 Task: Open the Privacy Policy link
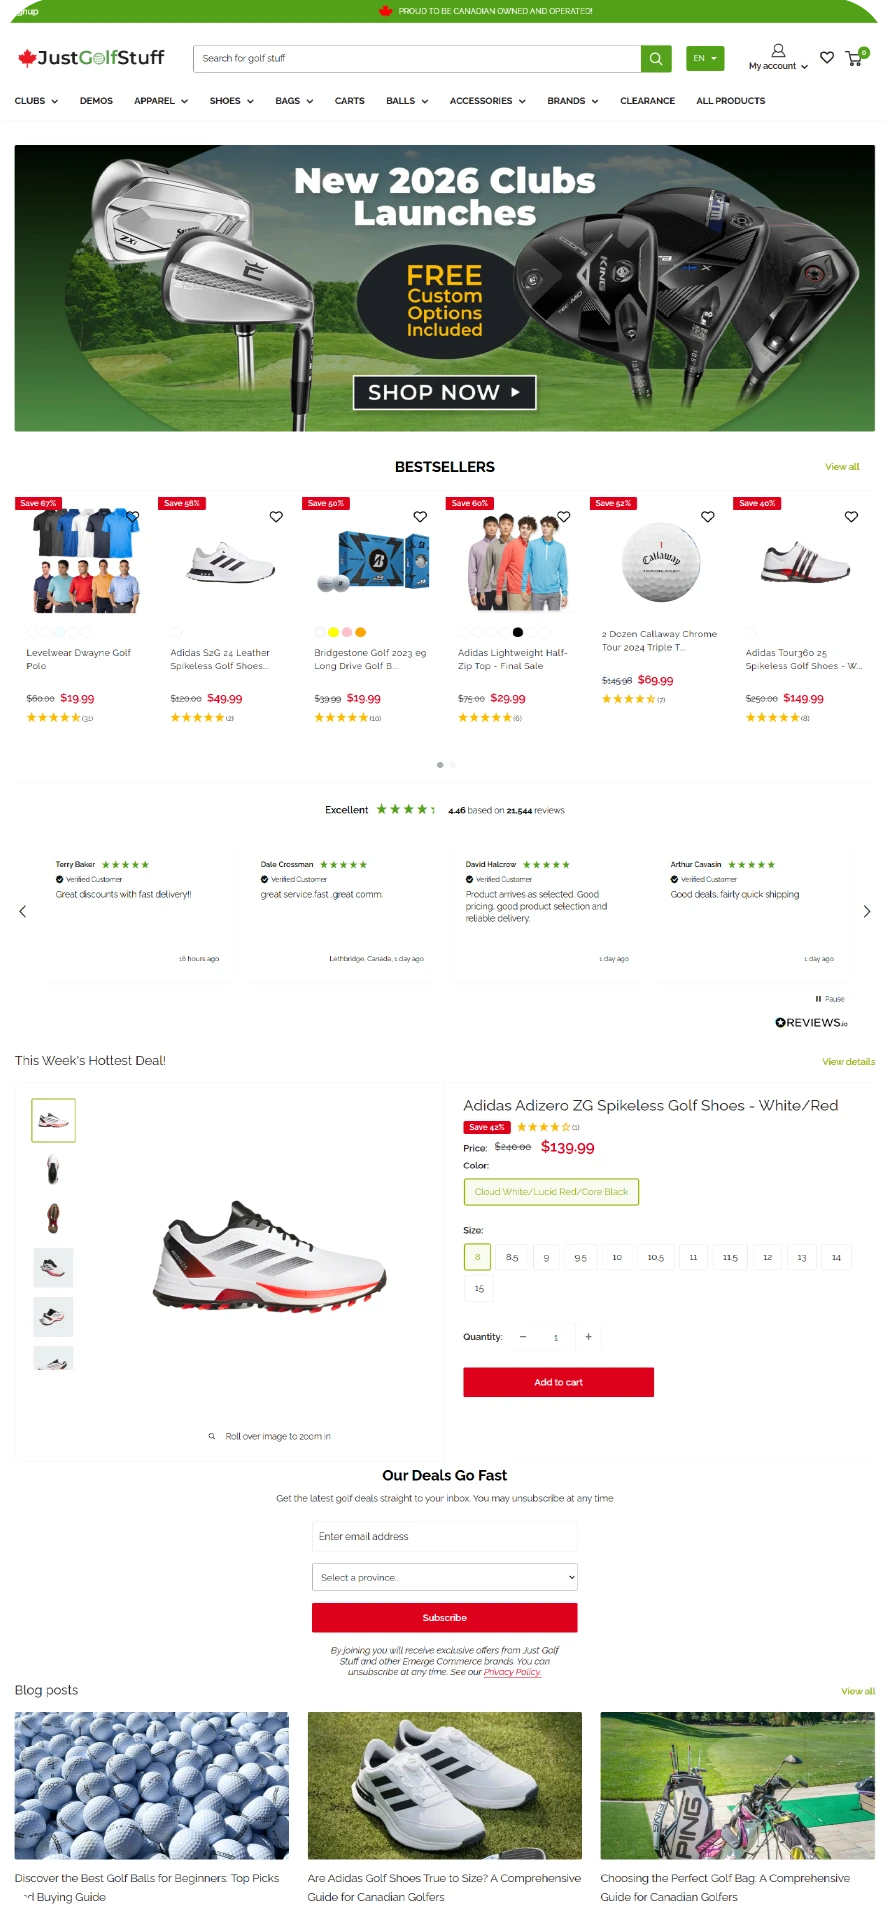(512, 1672)
